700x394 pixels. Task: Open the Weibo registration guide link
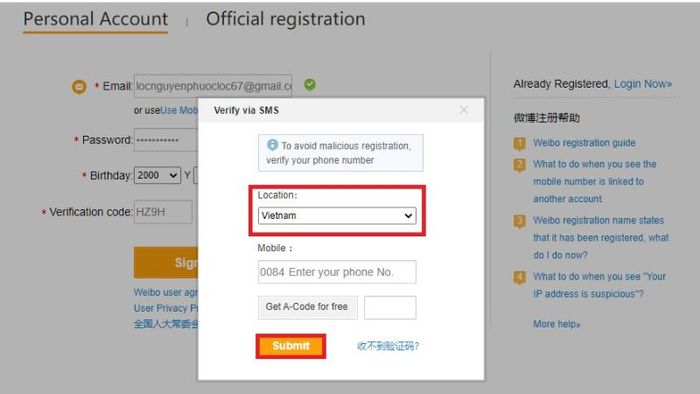pos(584,143)
